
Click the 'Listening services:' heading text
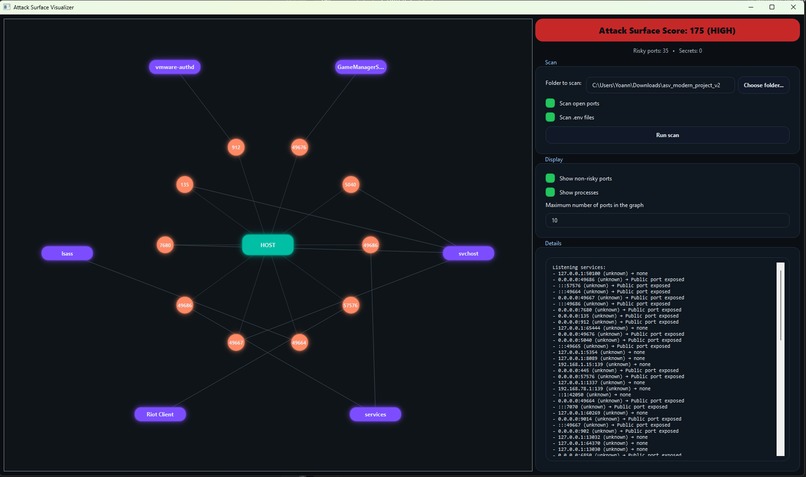click(579, 267)
